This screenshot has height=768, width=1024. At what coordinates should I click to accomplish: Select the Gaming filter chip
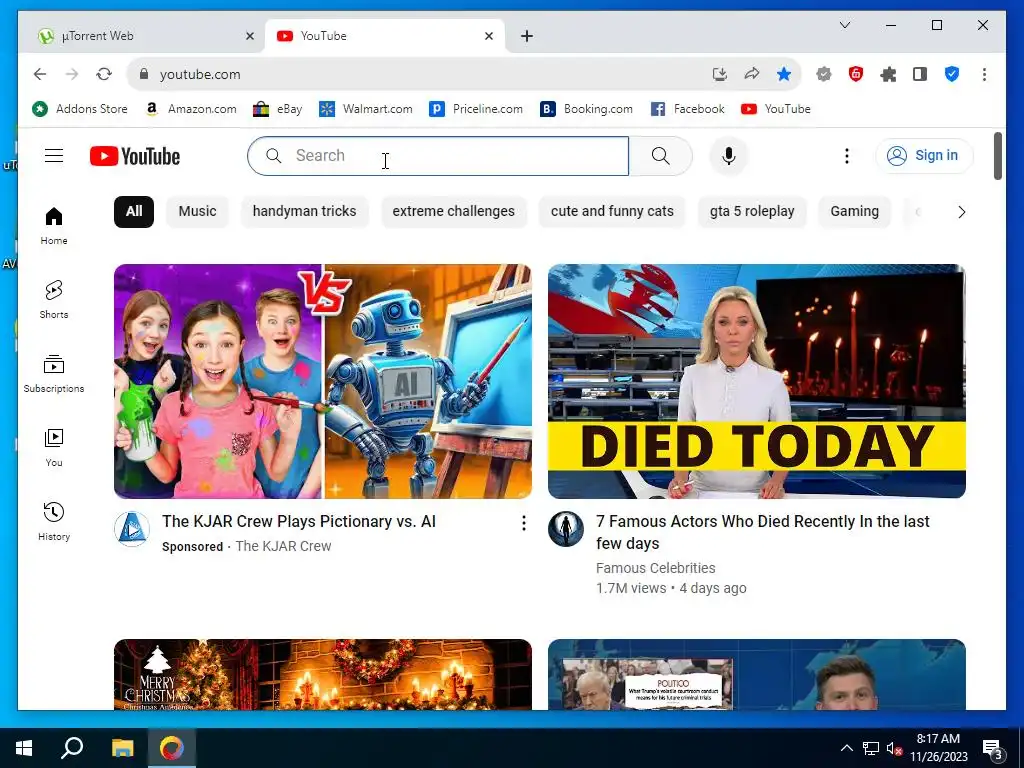click(x=854, y=212)
